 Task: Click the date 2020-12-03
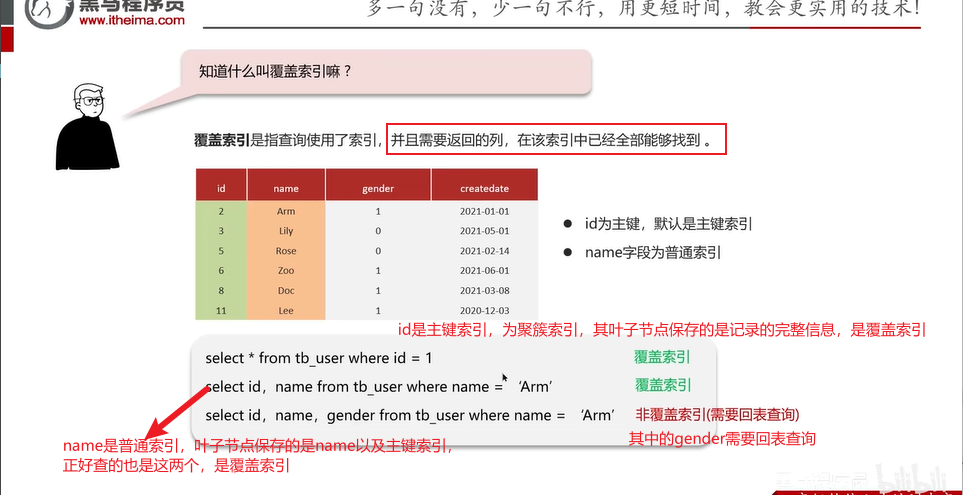point(485,310)
